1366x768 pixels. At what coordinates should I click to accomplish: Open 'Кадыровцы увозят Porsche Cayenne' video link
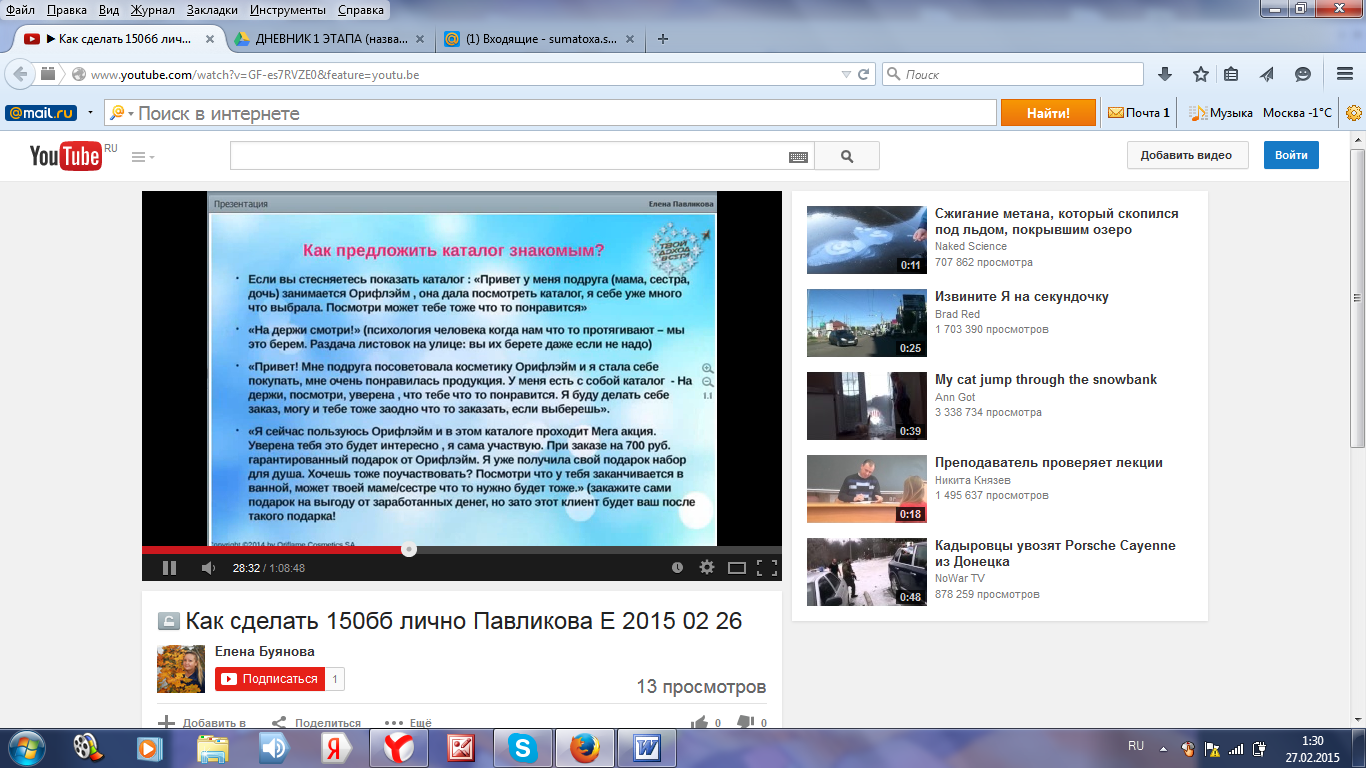(1055, 554)
